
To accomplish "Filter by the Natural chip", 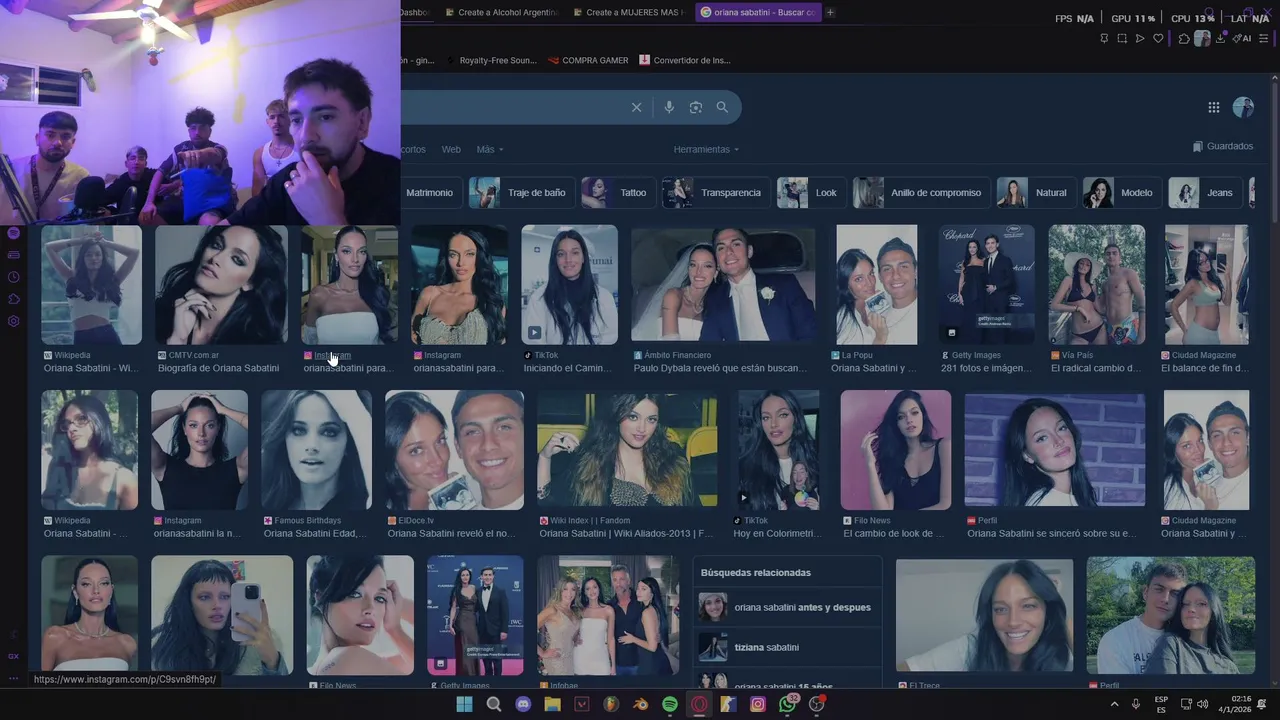I will pyautogui.click(x=1036, y=192).
